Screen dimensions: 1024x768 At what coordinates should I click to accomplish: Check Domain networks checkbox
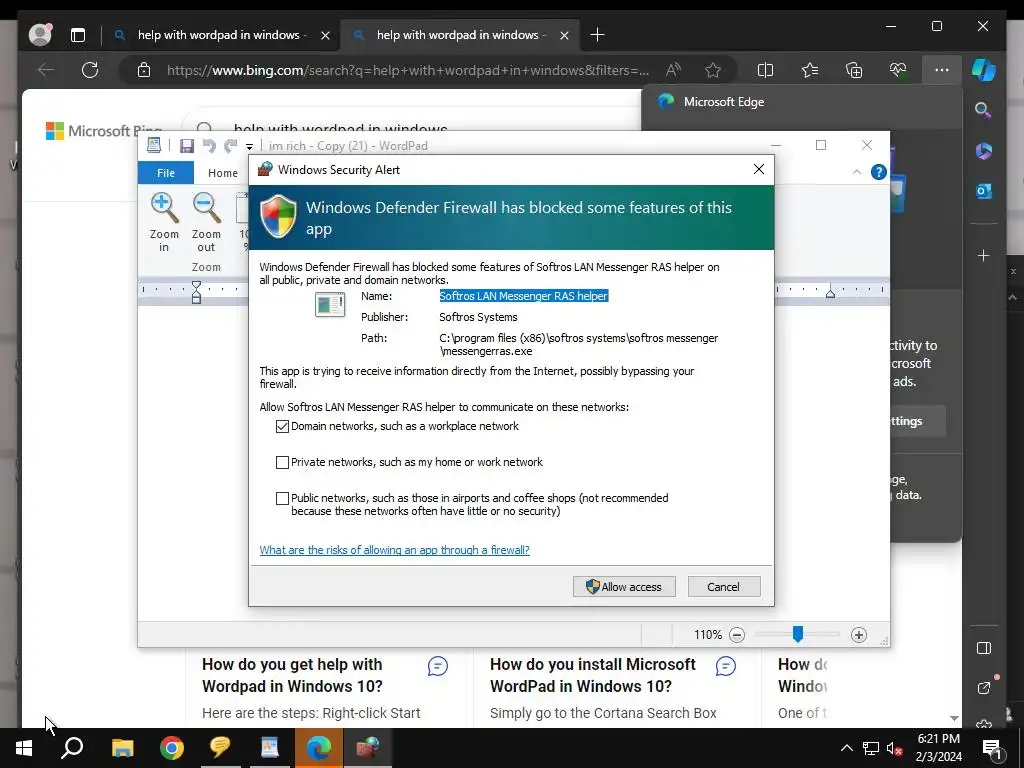pos(282,426)
